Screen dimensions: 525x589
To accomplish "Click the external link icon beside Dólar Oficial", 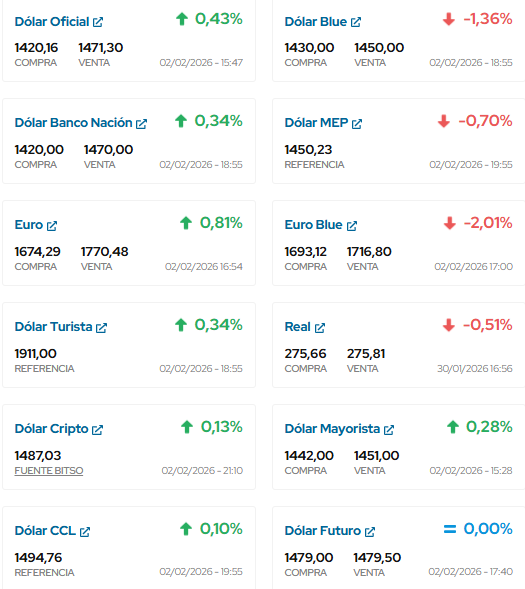I will tap(98, 22).
